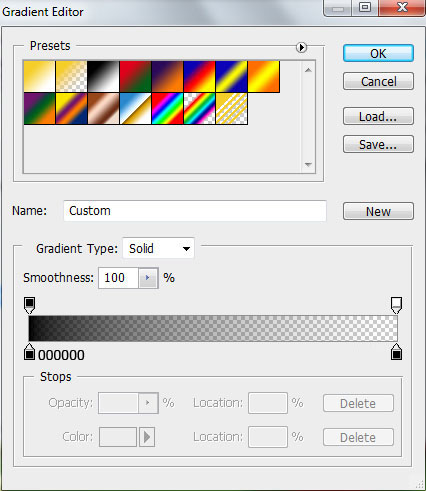Select the rainbow spectrum preset gradient
Viewport: 426px width, 491px height.
pyautogui.click(x=167, y=109)
